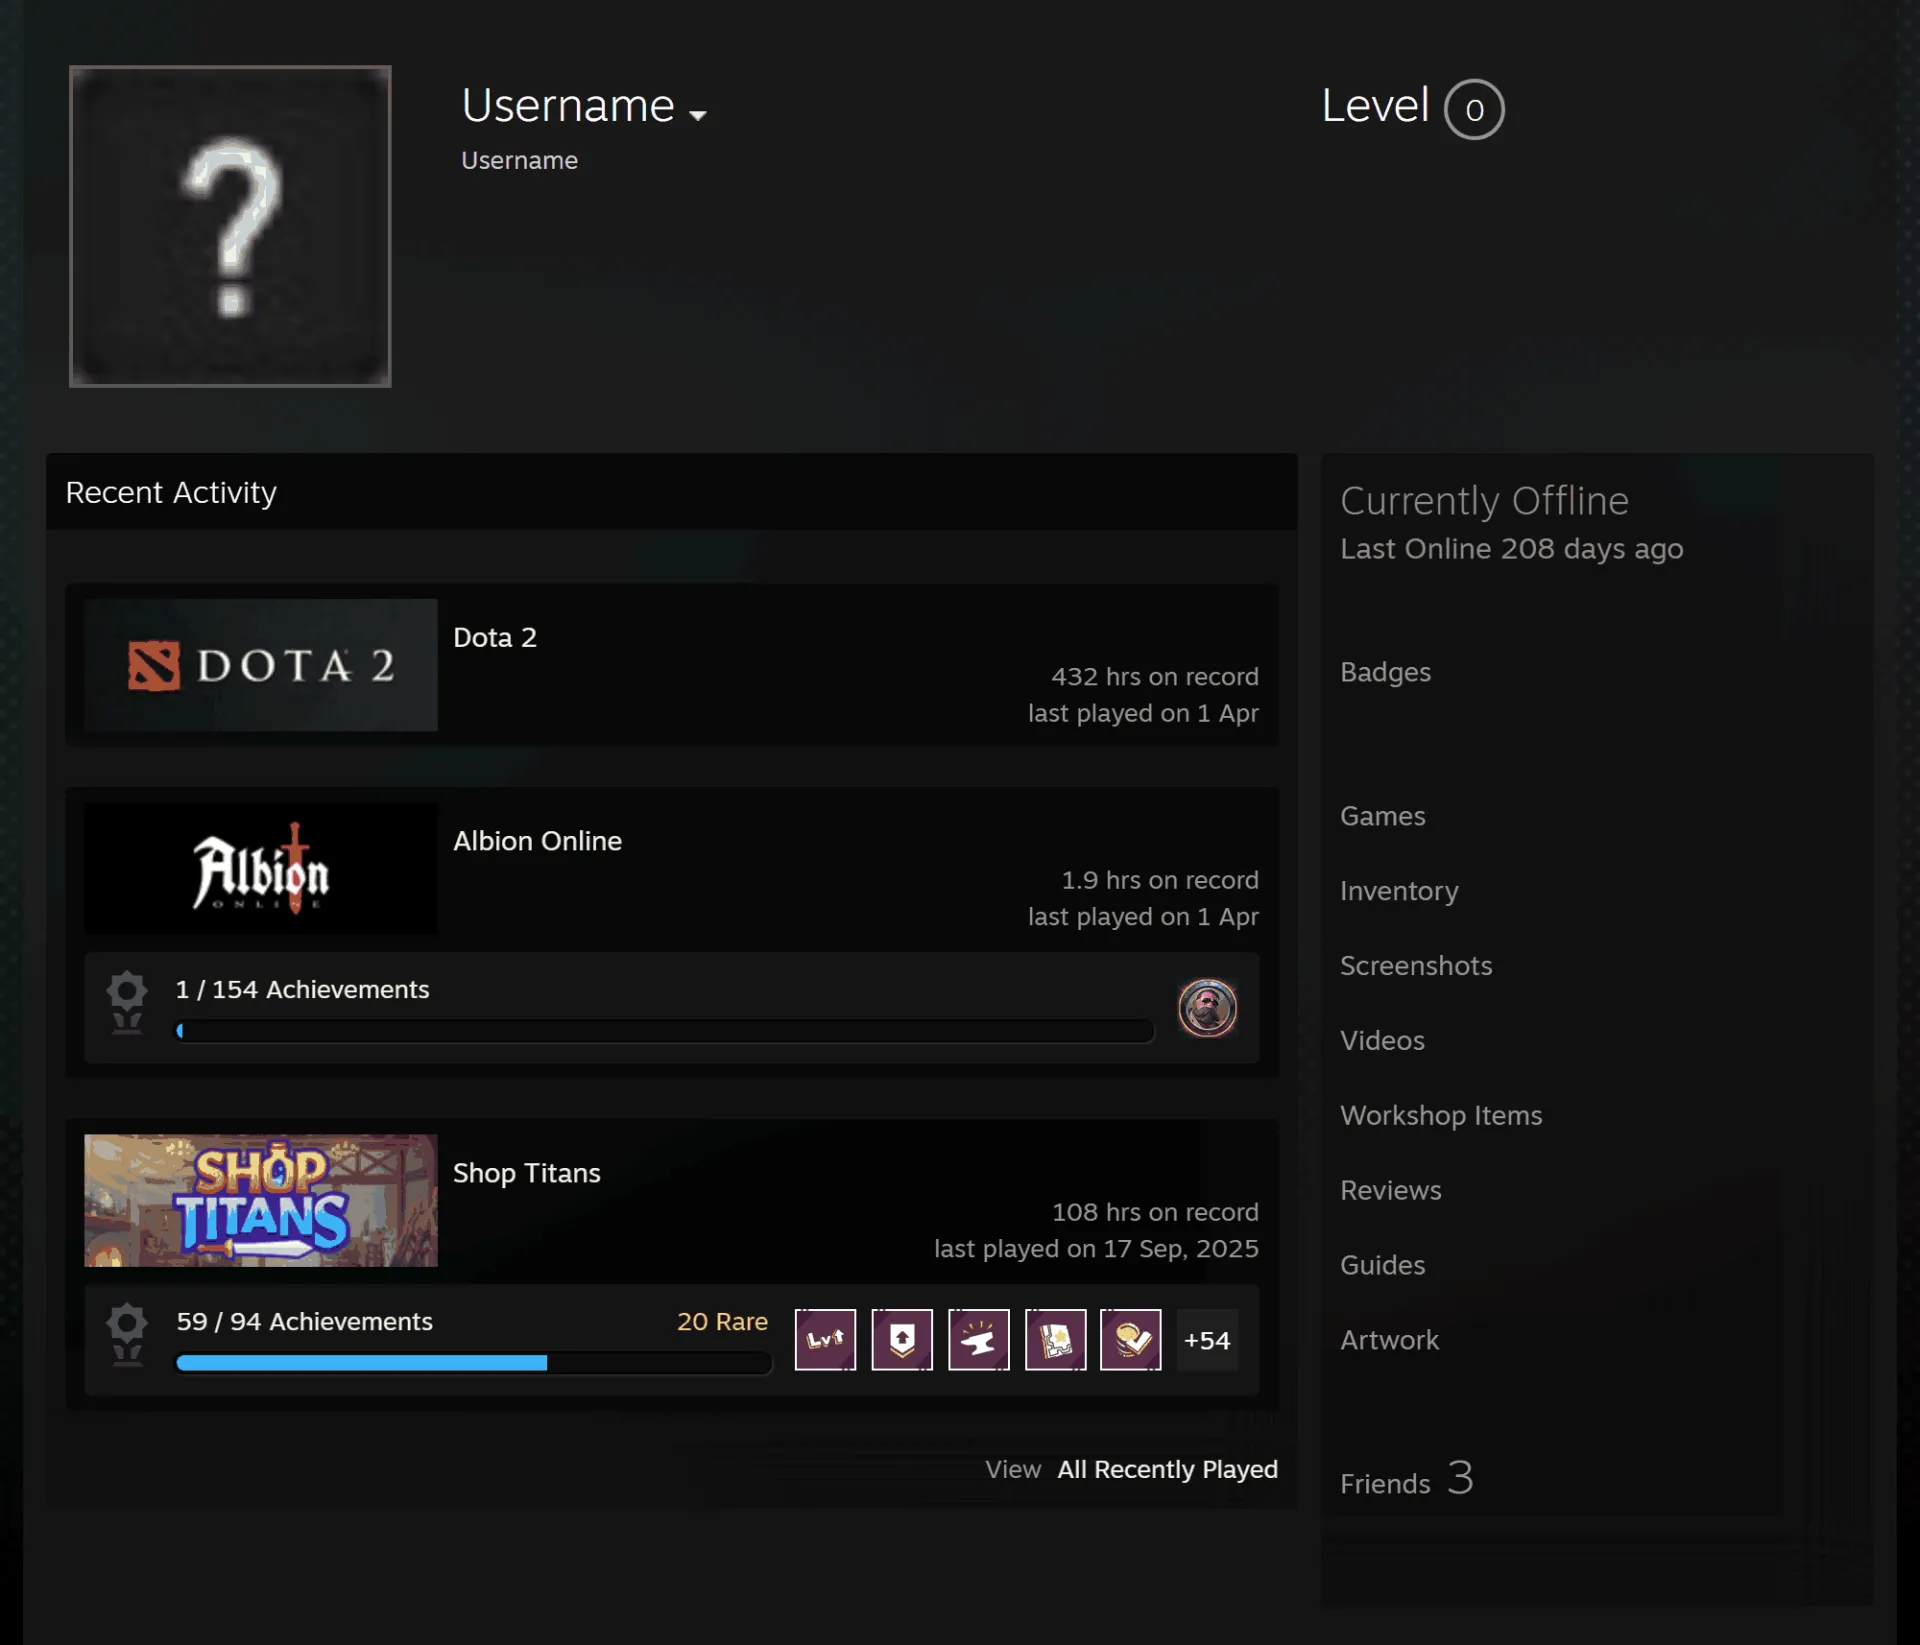The image size is (1920, 1645).
Task: Expand the Username dropdown arrow
Action: point(698,116)
